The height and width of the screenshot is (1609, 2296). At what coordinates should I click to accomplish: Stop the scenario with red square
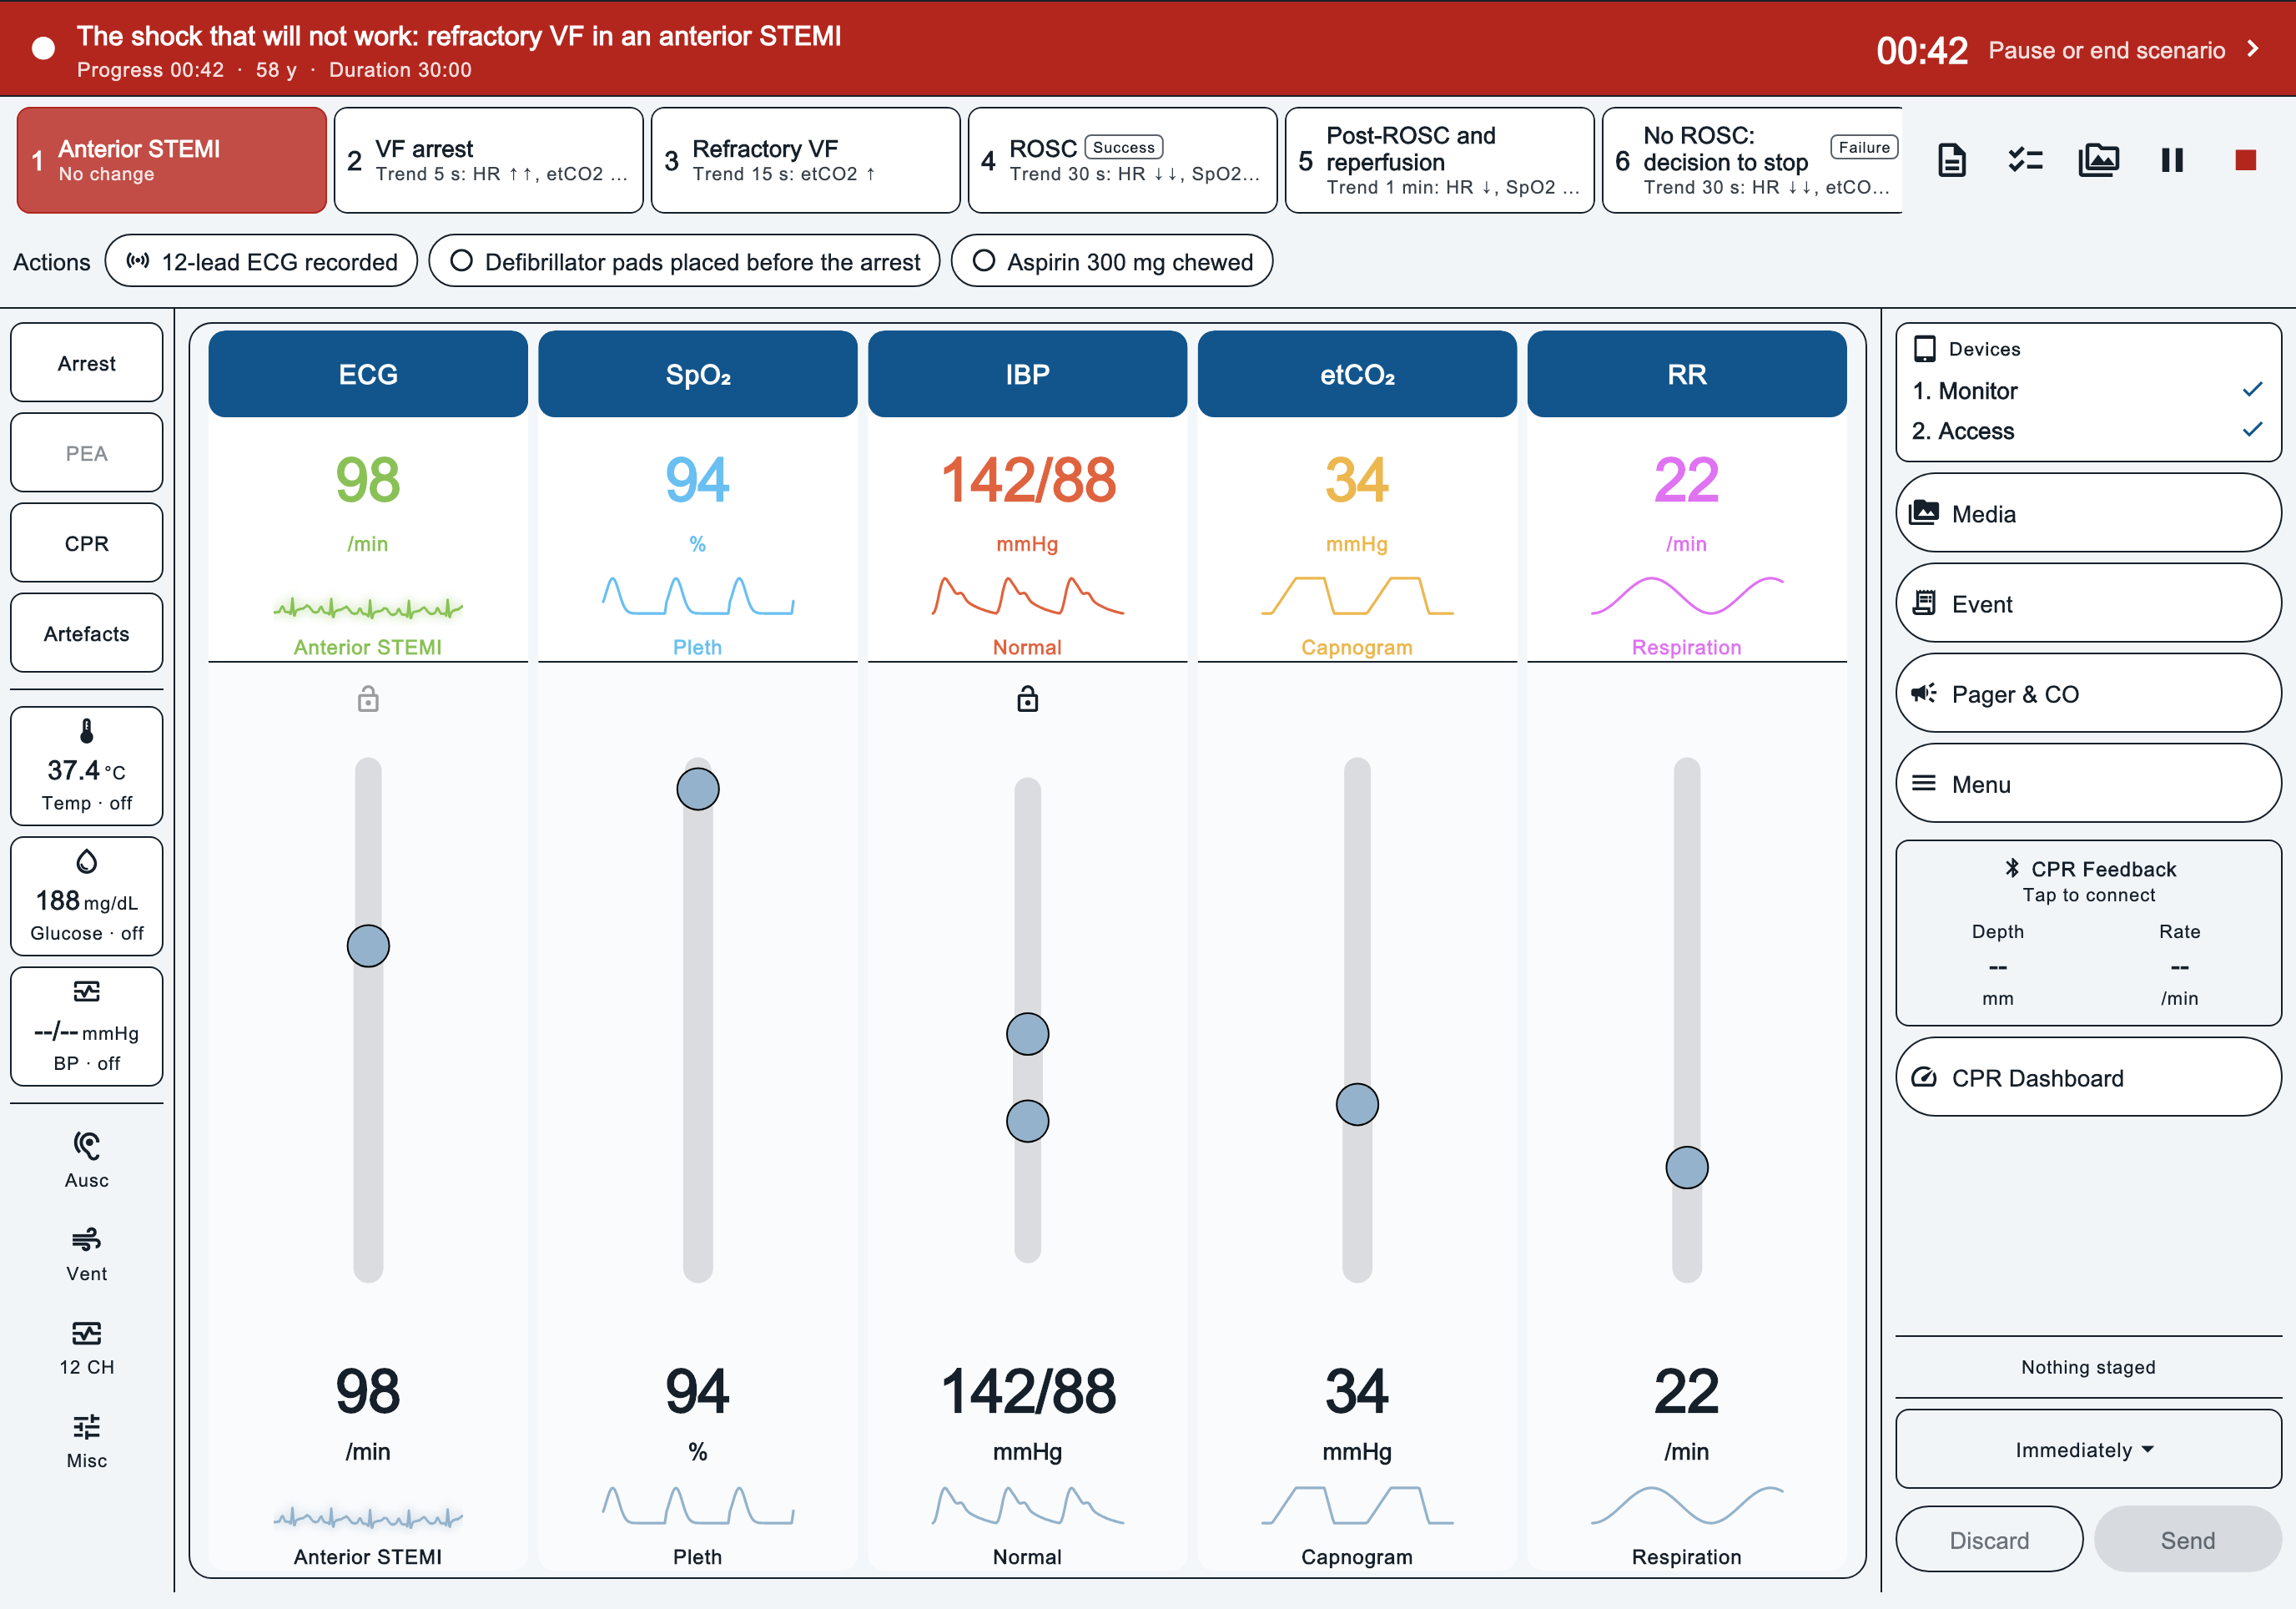pyautogui.click(x=2245, y=160)
